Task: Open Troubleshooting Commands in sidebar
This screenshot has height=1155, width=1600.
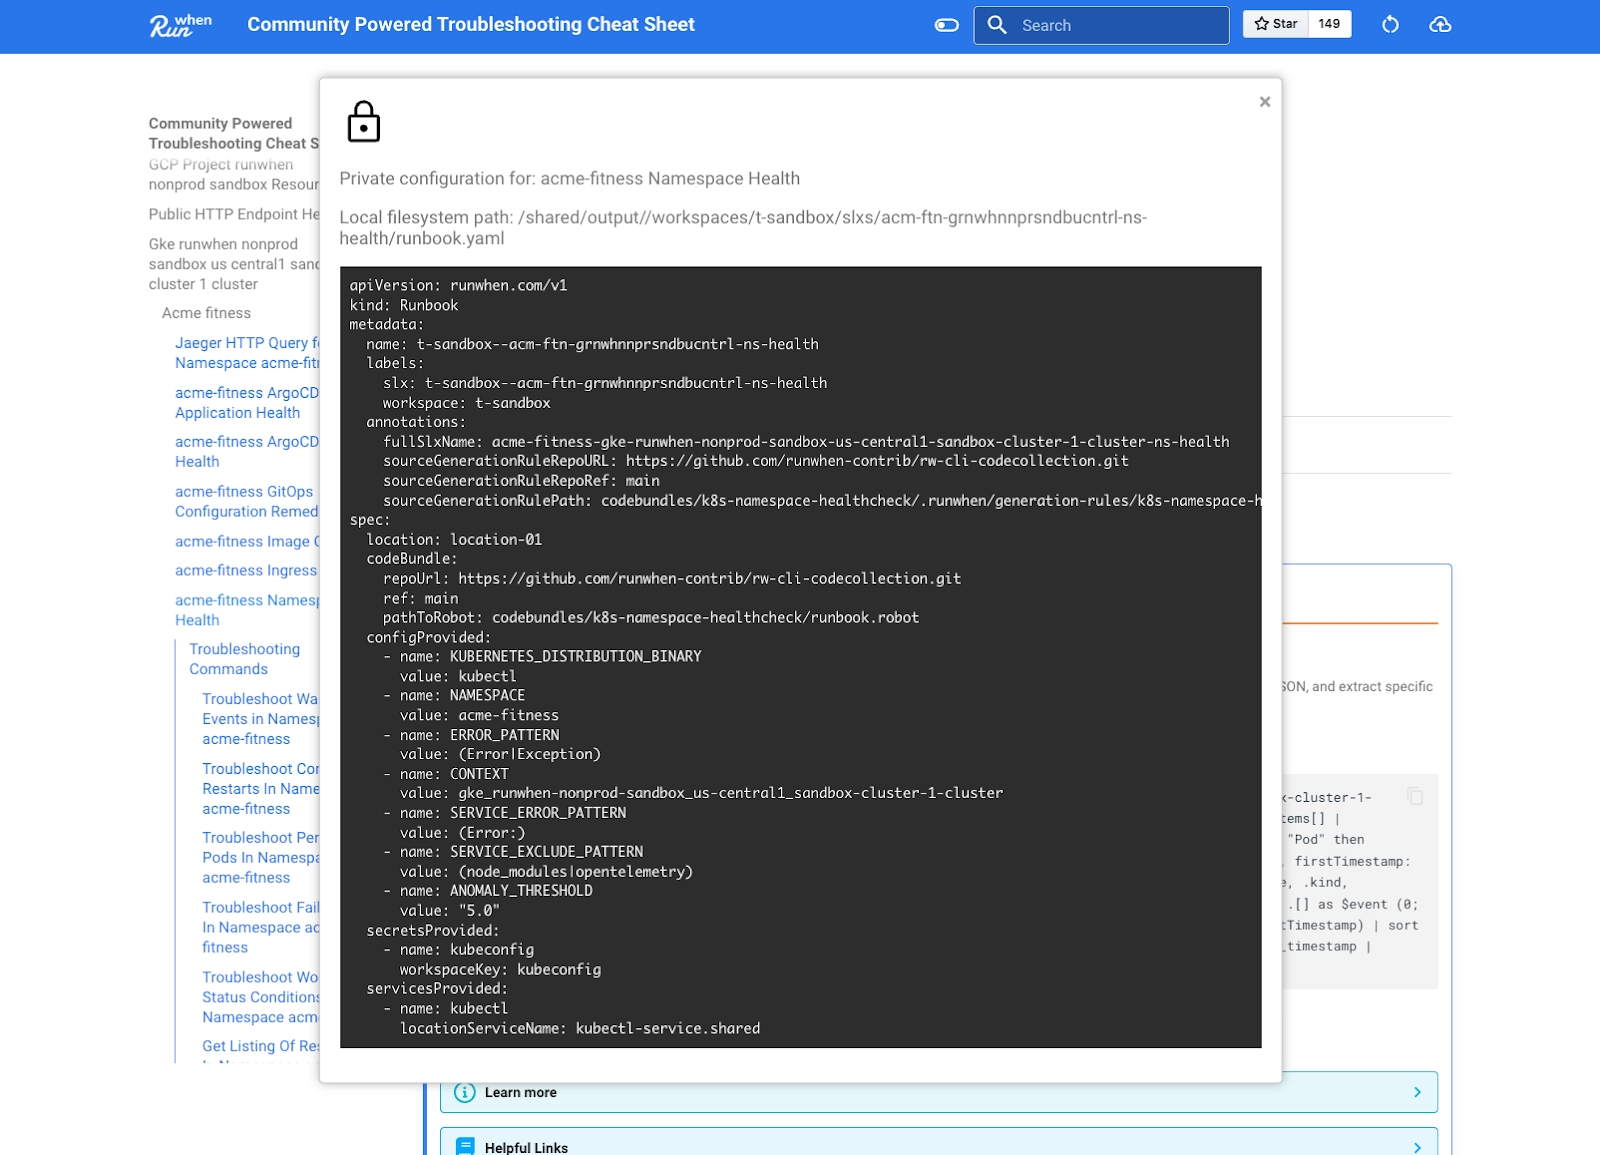Action: (244, 659)
